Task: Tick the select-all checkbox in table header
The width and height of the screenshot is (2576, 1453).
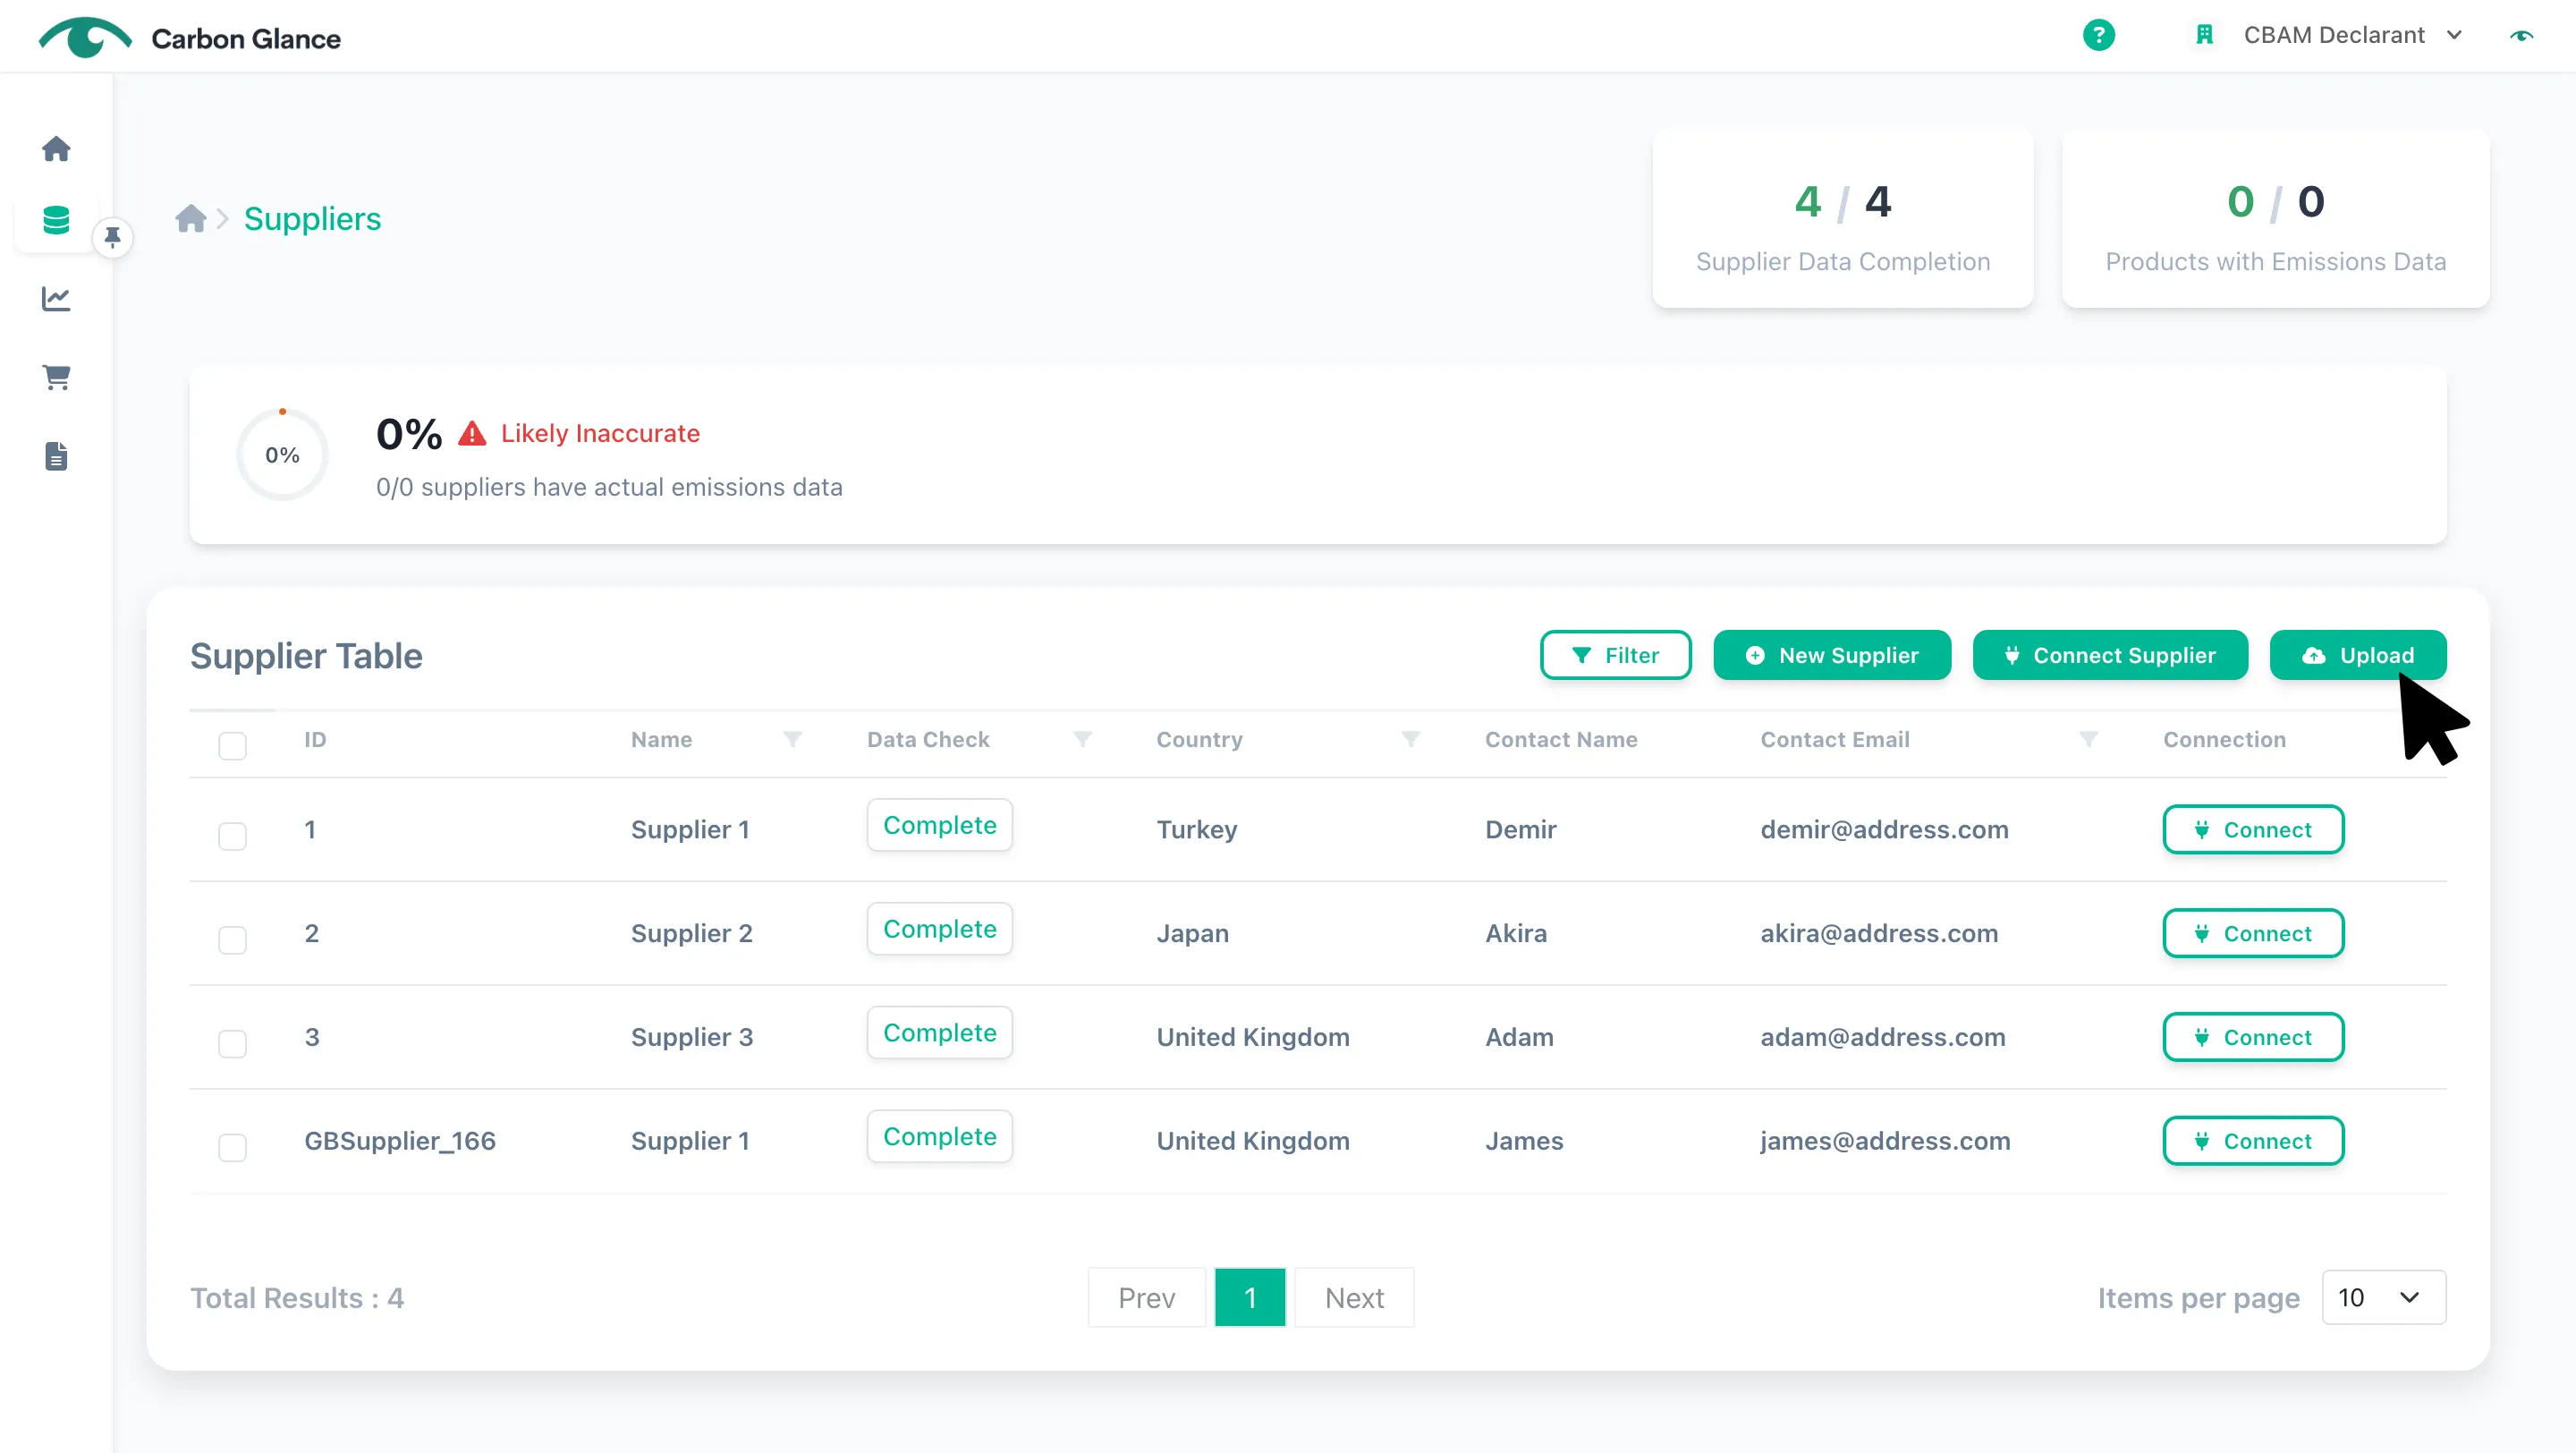Action: 232,745
